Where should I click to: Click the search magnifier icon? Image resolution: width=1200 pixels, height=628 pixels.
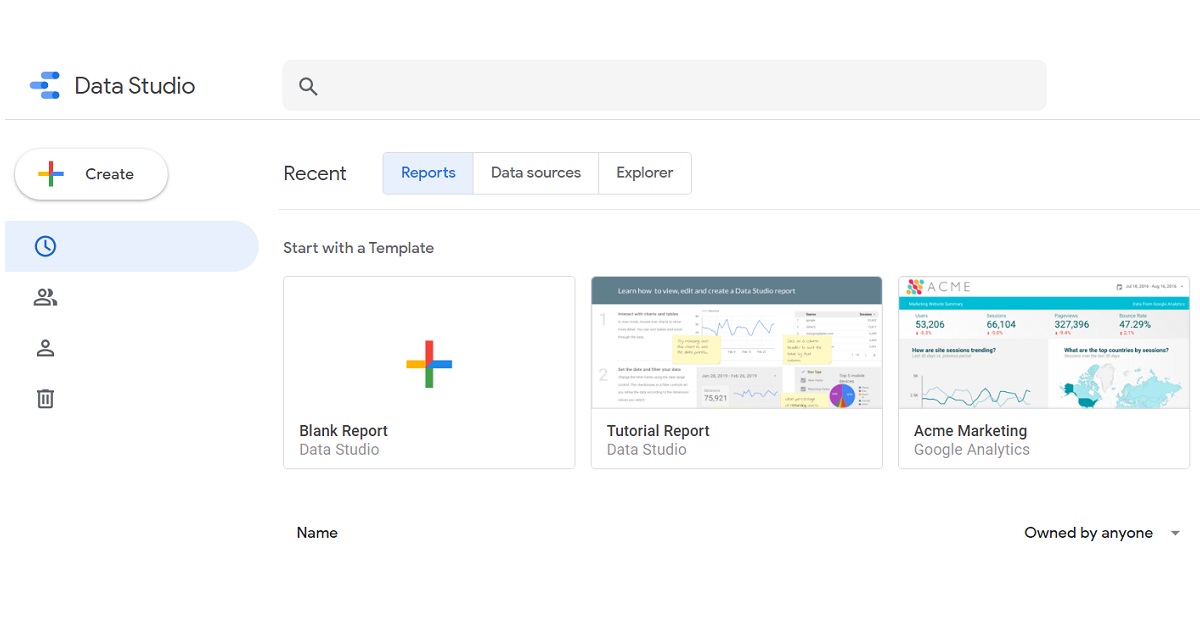[308, 87]
